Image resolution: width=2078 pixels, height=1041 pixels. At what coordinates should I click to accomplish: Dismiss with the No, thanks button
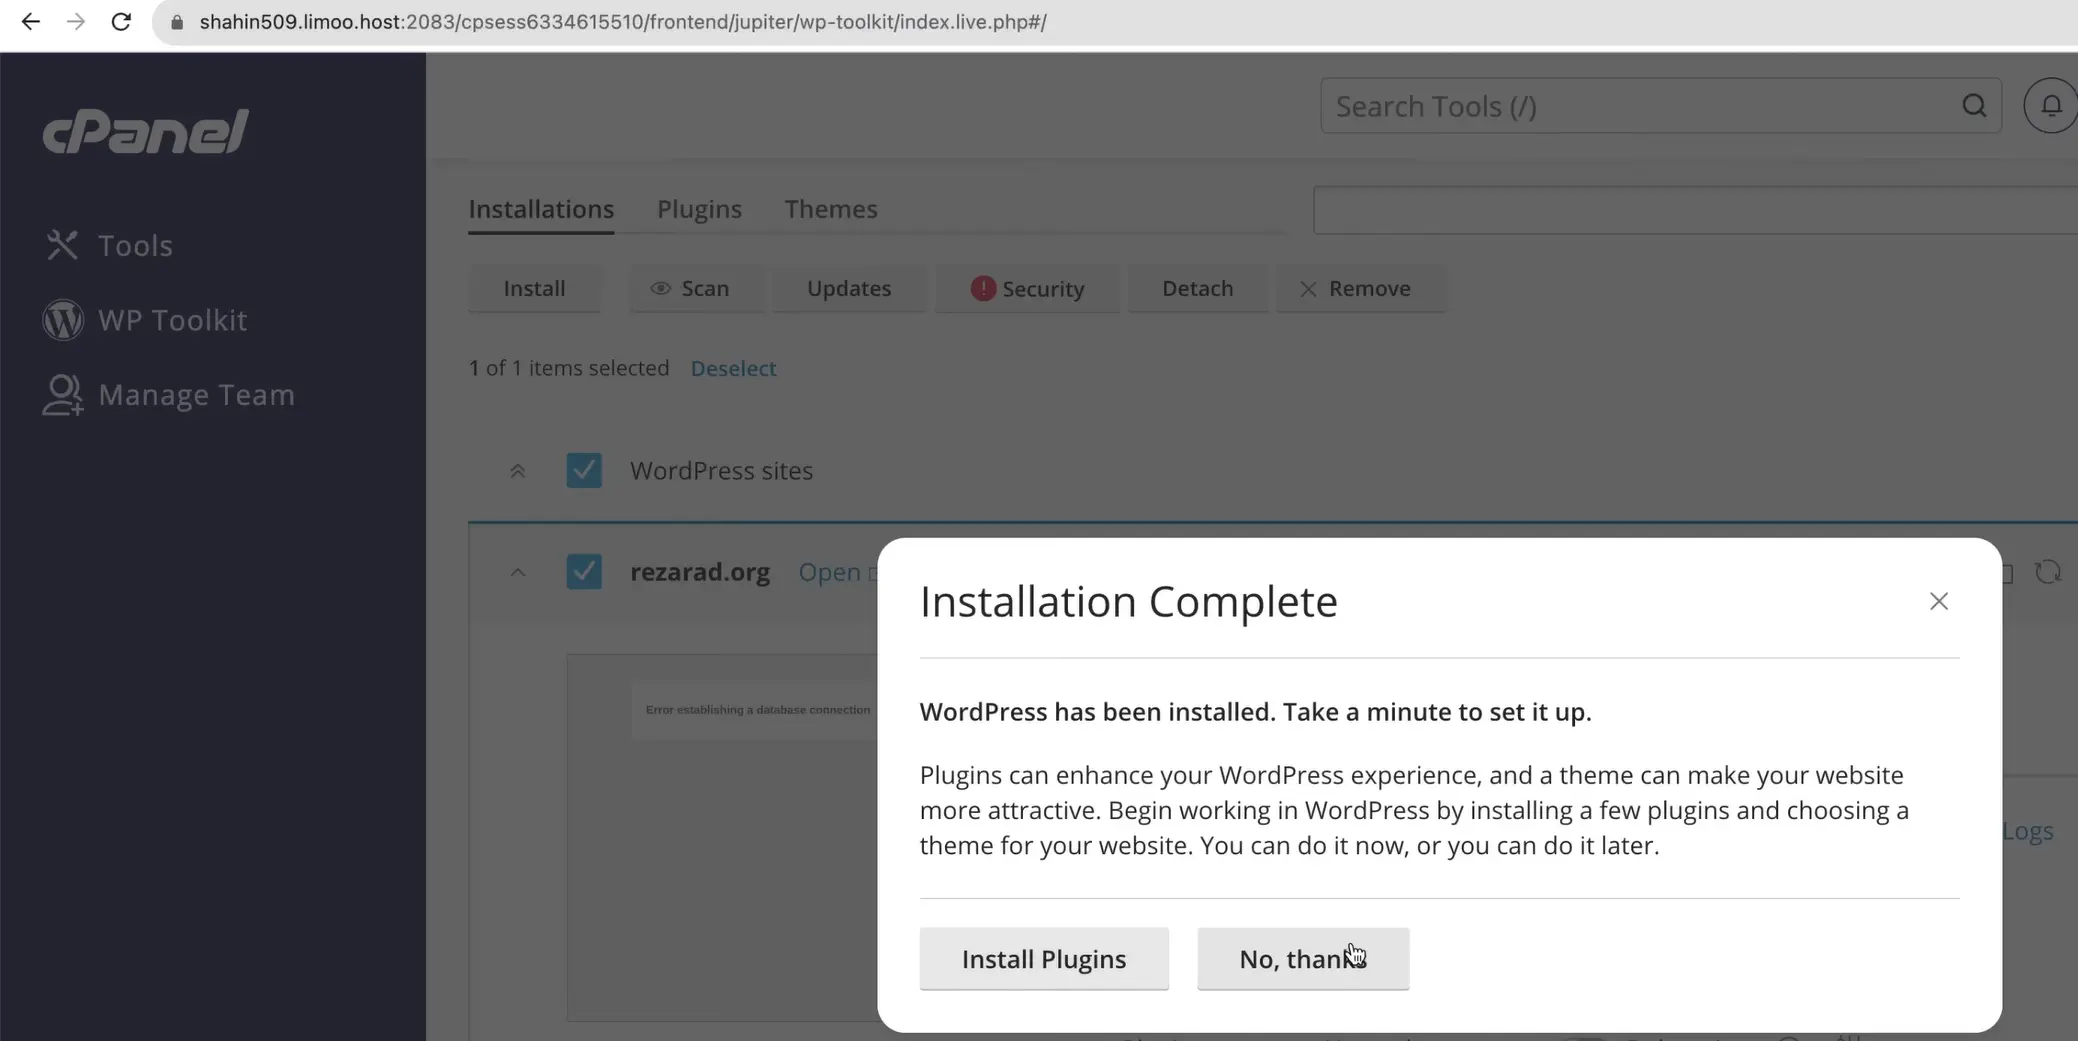pos(1302,959)
